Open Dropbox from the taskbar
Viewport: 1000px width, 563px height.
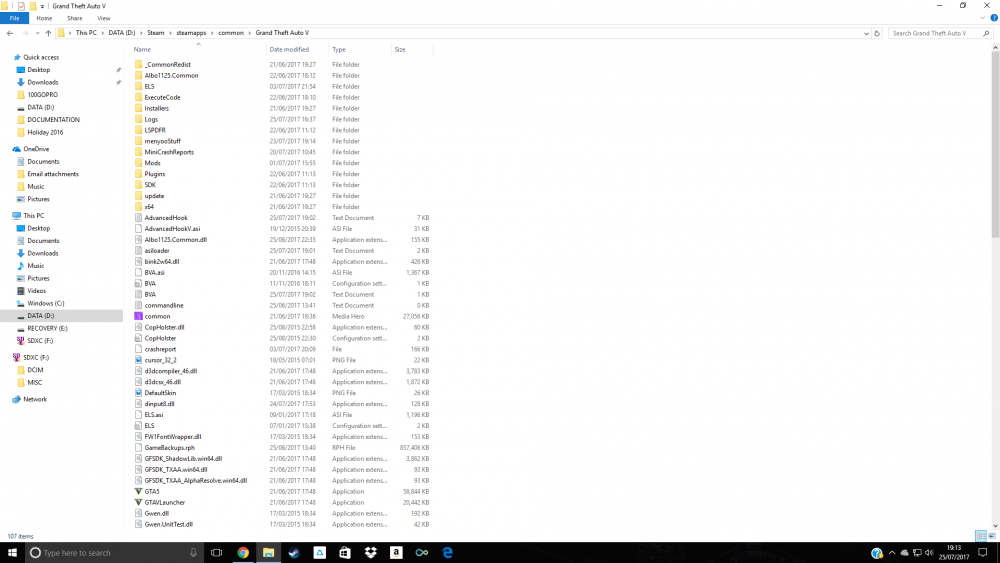click(x=371, y=552)
